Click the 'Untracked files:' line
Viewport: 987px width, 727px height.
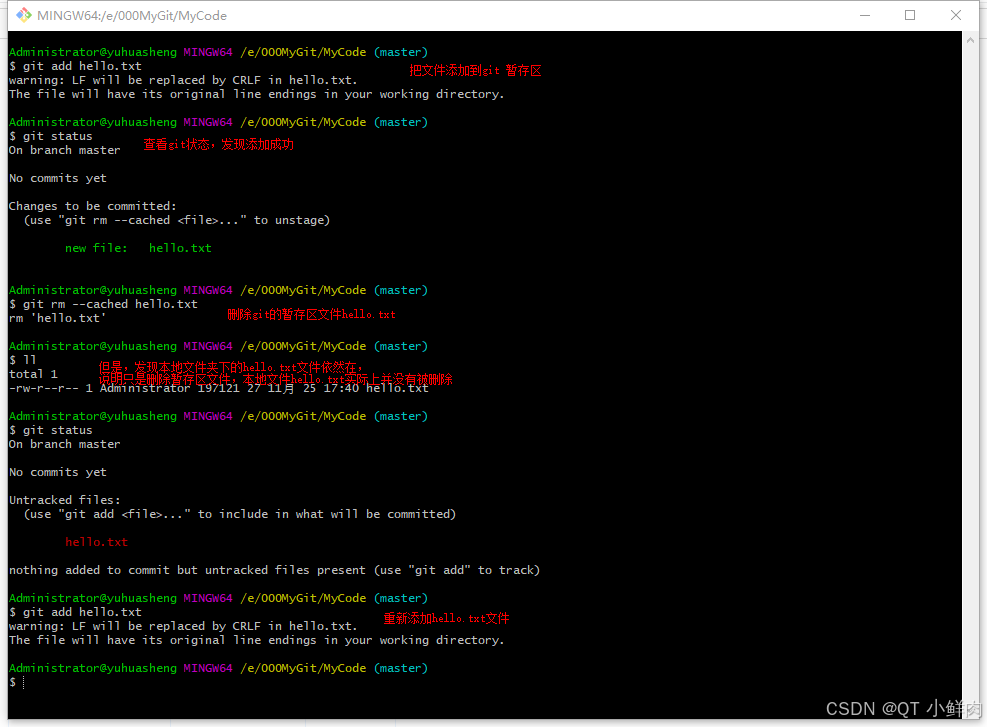(65, 500)
